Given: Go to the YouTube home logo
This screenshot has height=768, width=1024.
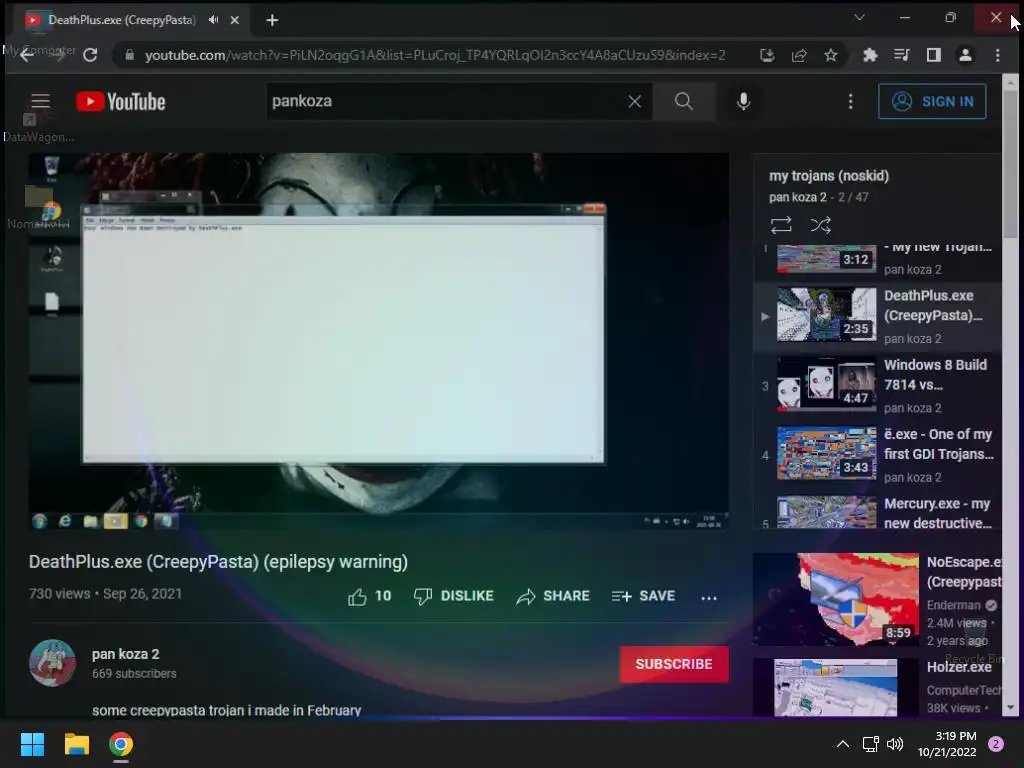Looking at the screenshot, I should point(121,101).
